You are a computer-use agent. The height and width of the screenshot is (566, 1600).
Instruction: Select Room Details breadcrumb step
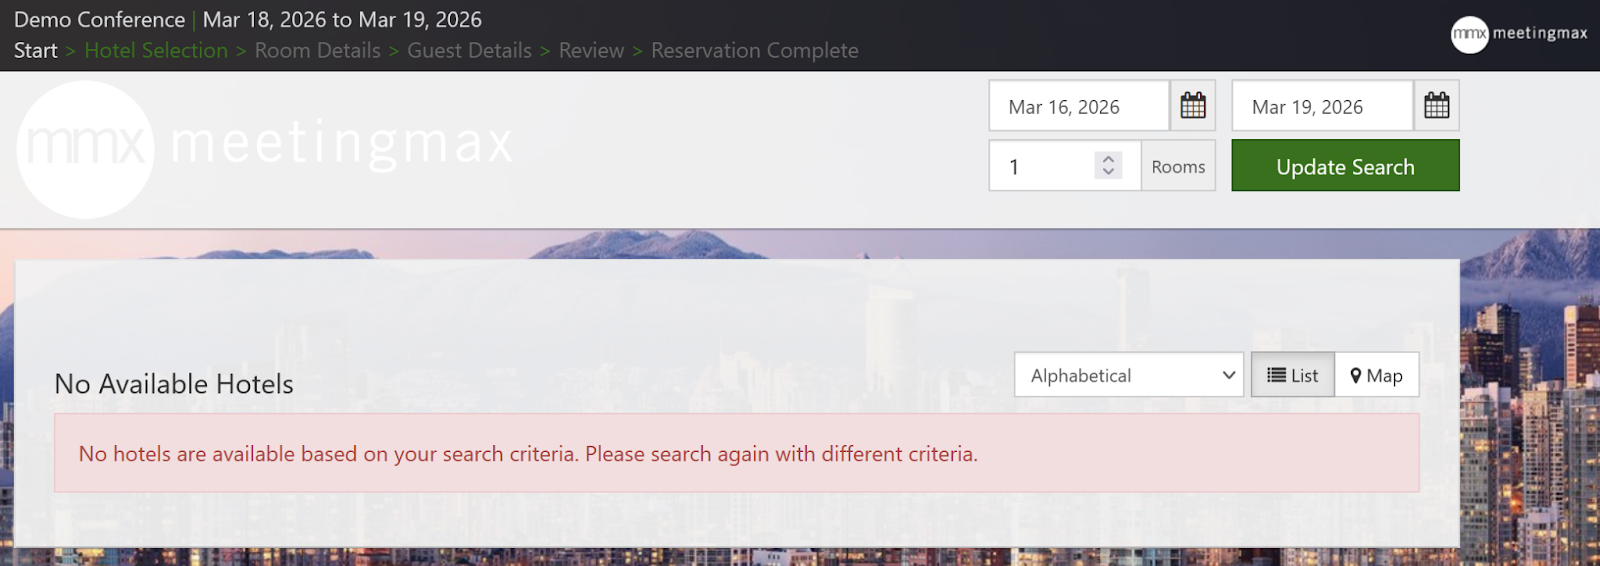(318, 50)
